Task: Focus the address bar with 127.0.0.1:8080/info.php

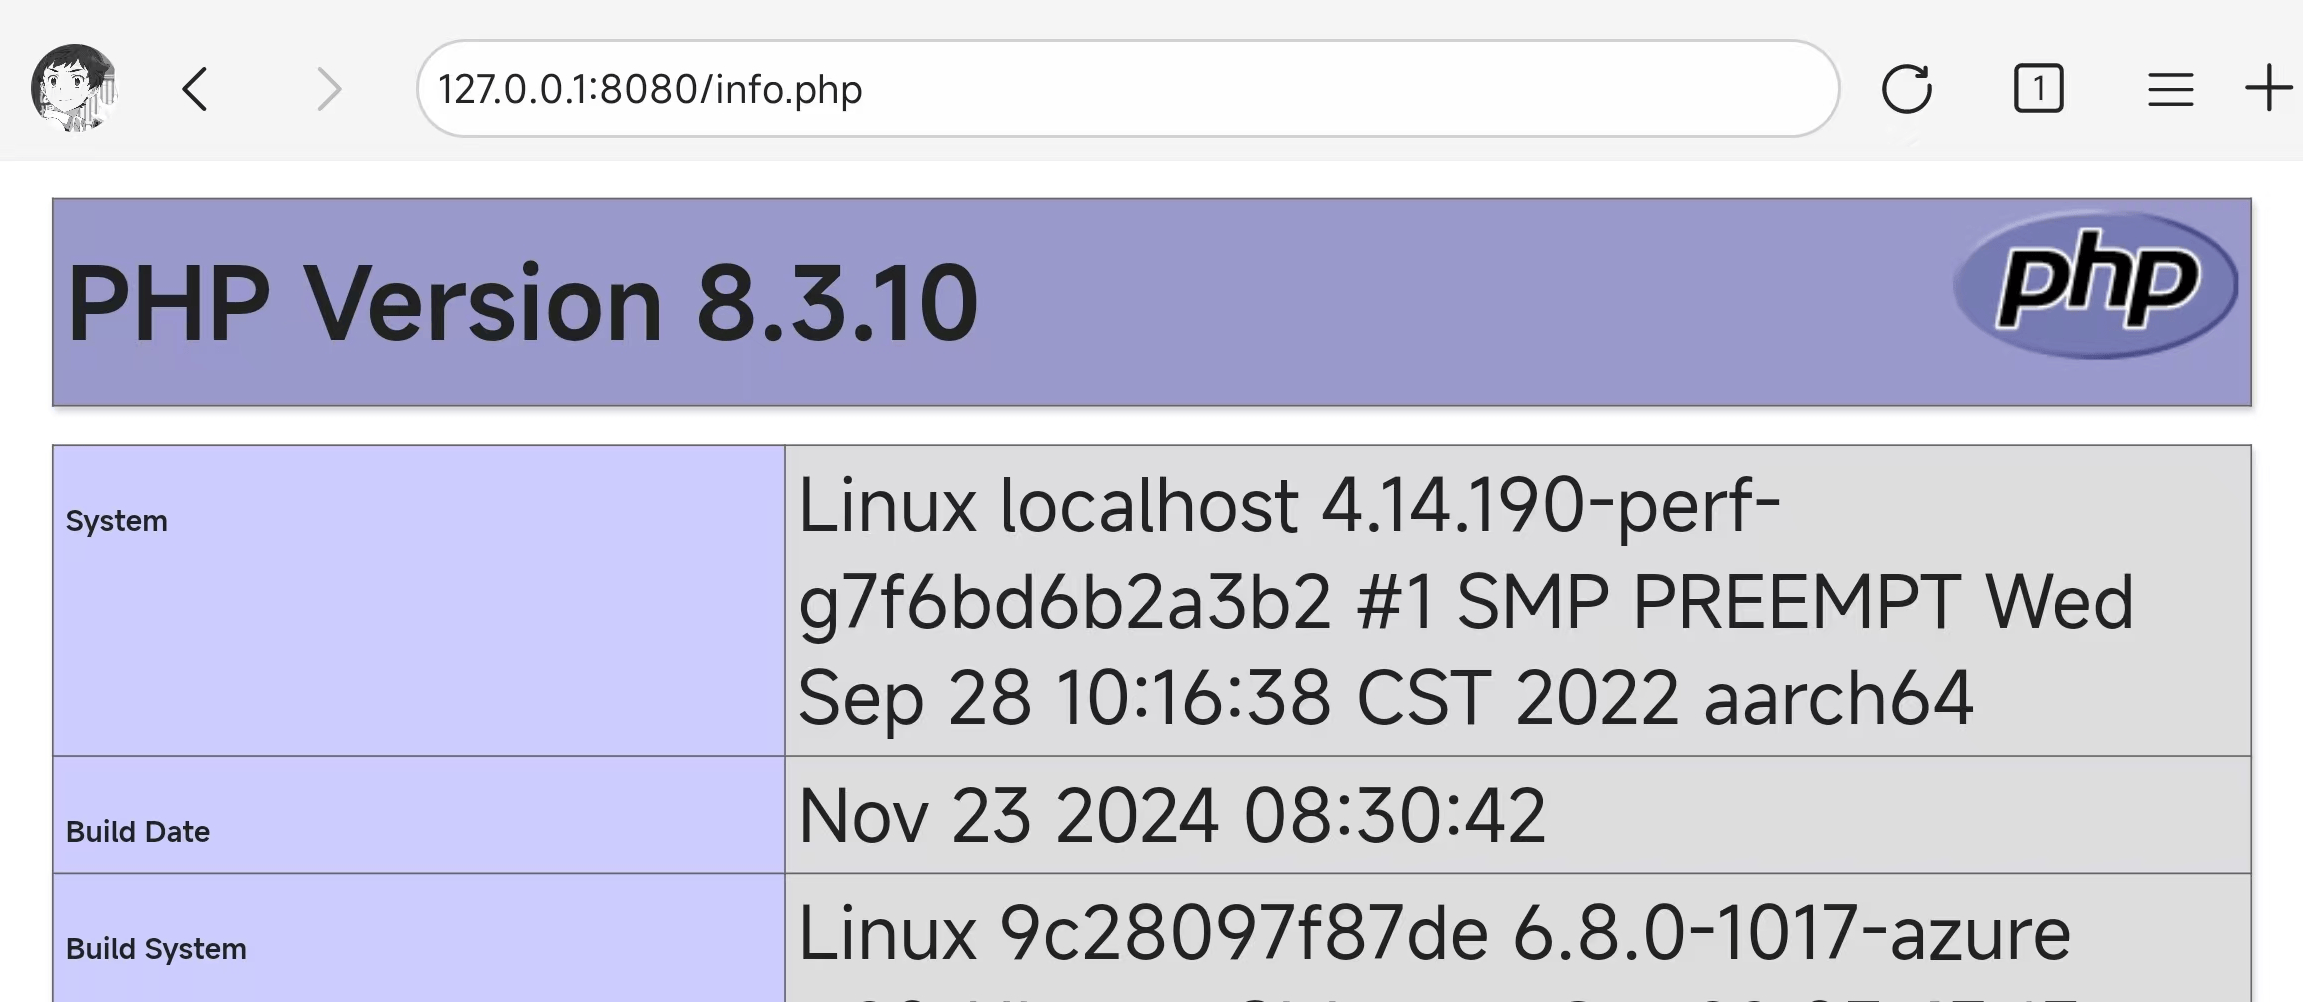Action: coord(1126,89)
